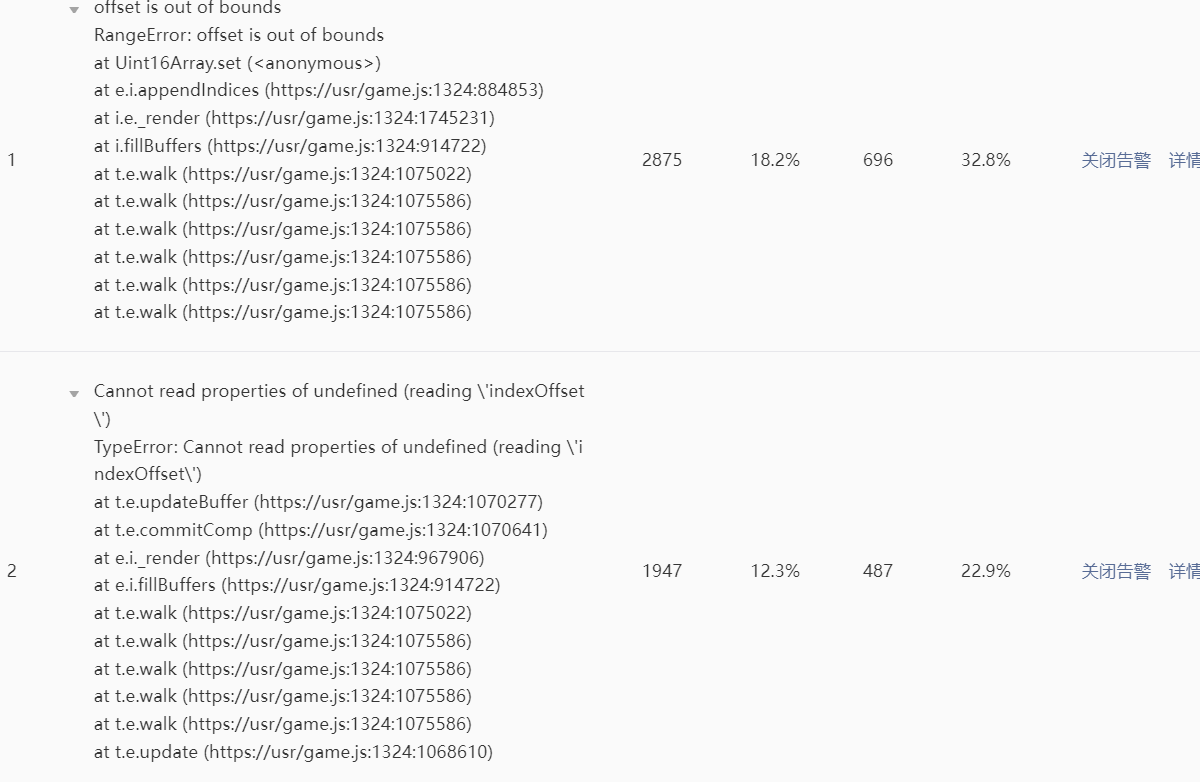Click the 22.9% percentage value
Viewport: 1200px width, 782px height.
(986, 571)
